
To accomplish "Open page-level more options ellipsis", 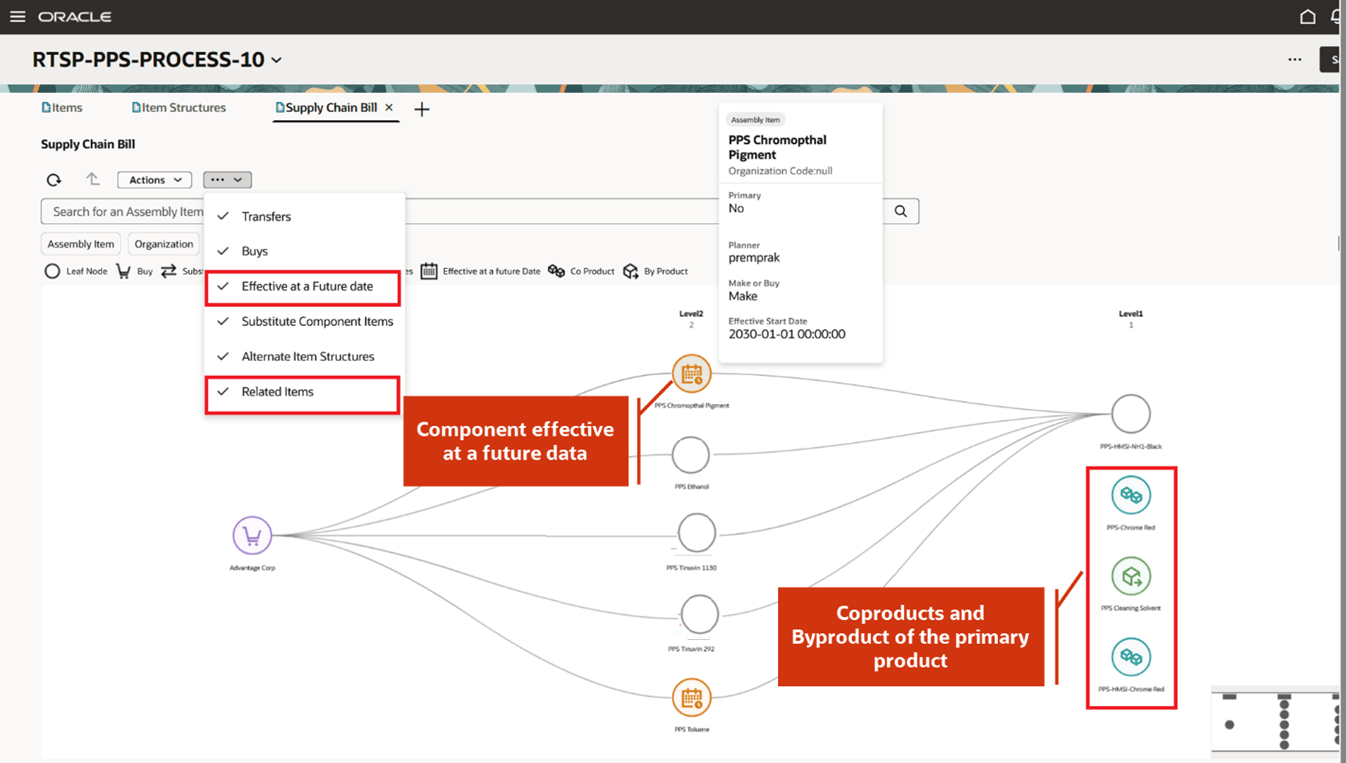I will tap(1295, 59).
